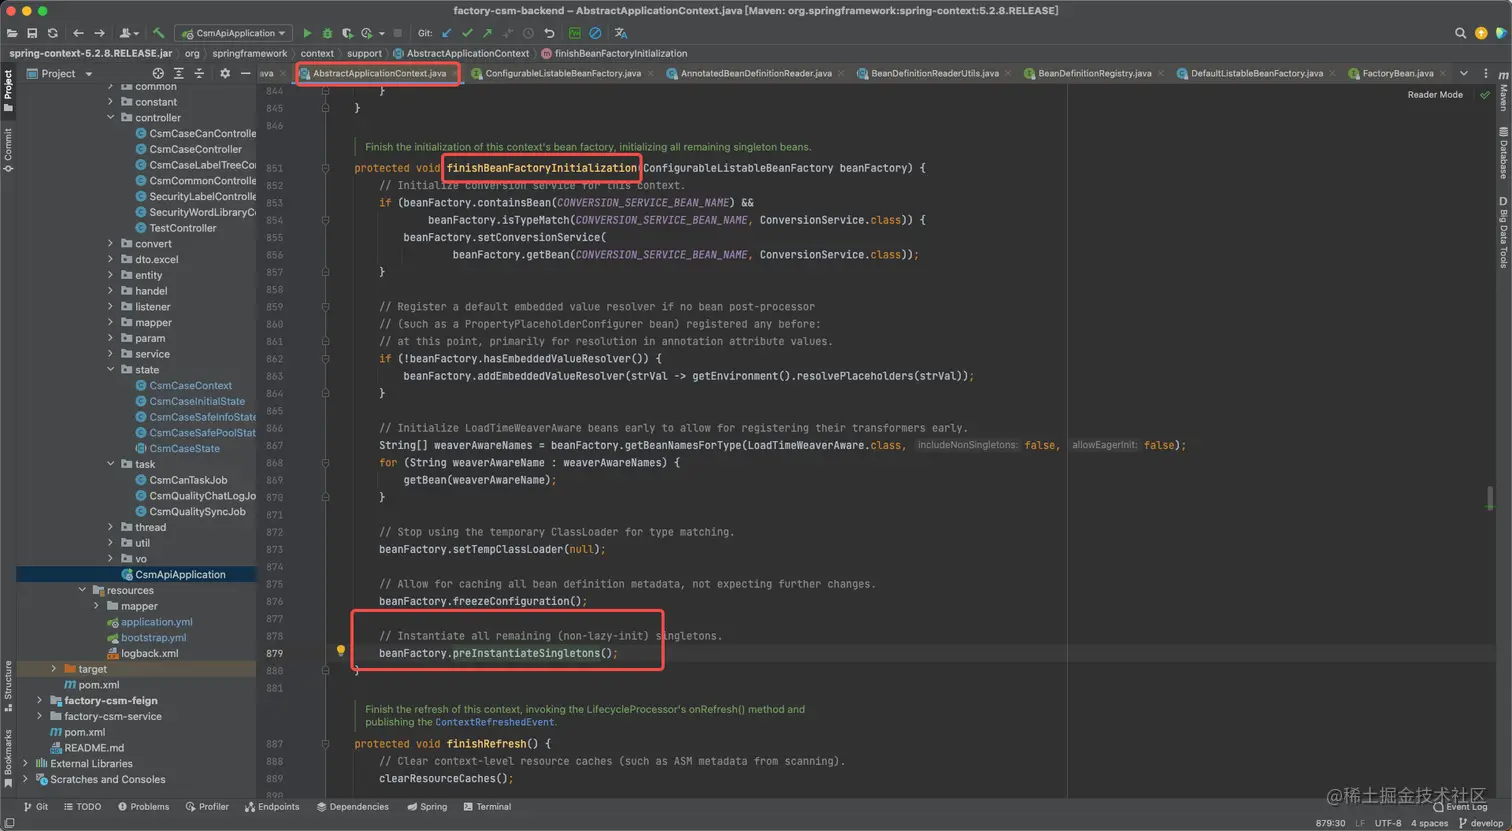Show Git history clock icon

pyautogui.click(x=528, y=33)
